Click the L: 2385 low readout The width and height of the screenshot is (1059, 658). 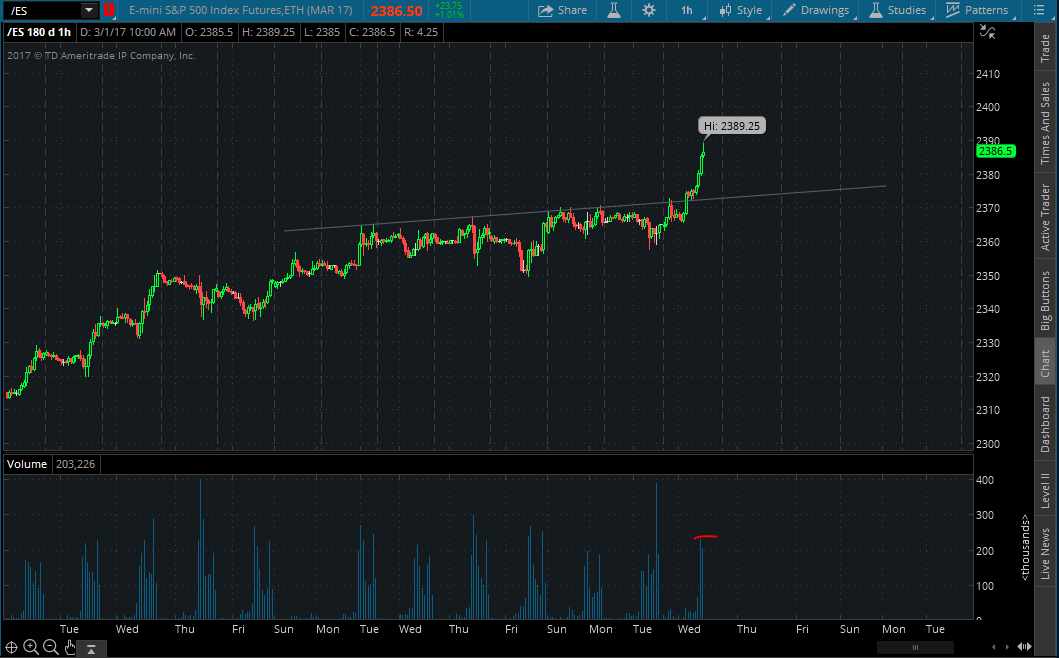pyautogui.click(x=322, y=32)
